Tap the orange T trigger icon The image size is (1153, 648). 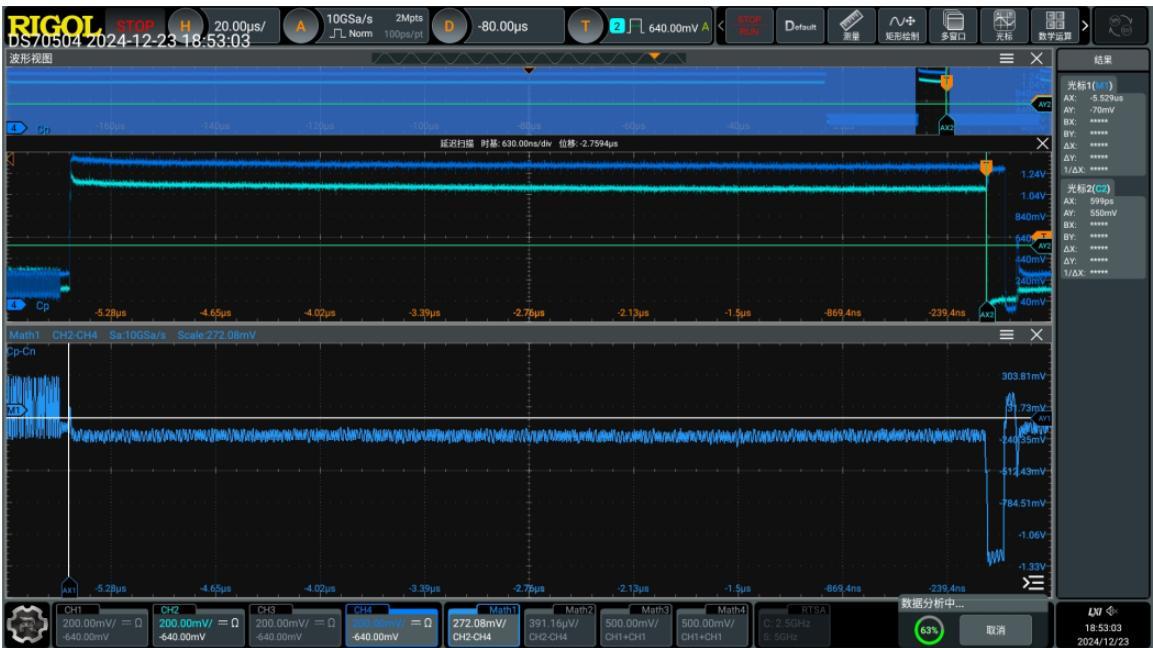(x=585, y=26)
